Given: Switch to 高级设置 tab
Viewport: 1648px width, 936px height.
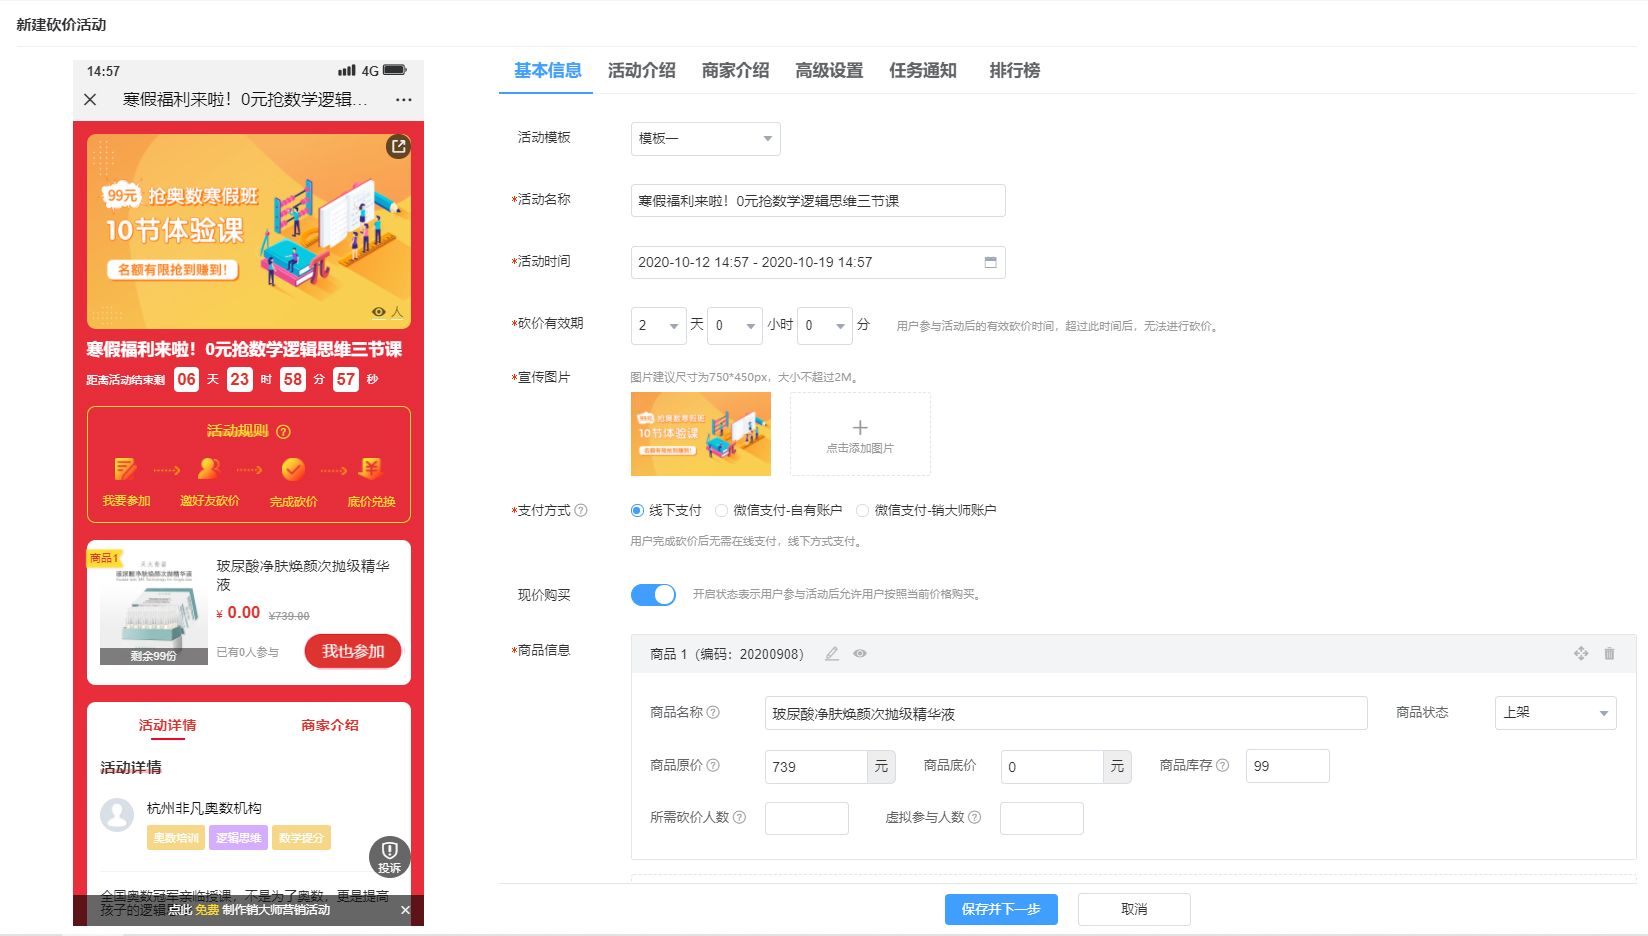Looking at the screenshot, I should coord(829,71).
